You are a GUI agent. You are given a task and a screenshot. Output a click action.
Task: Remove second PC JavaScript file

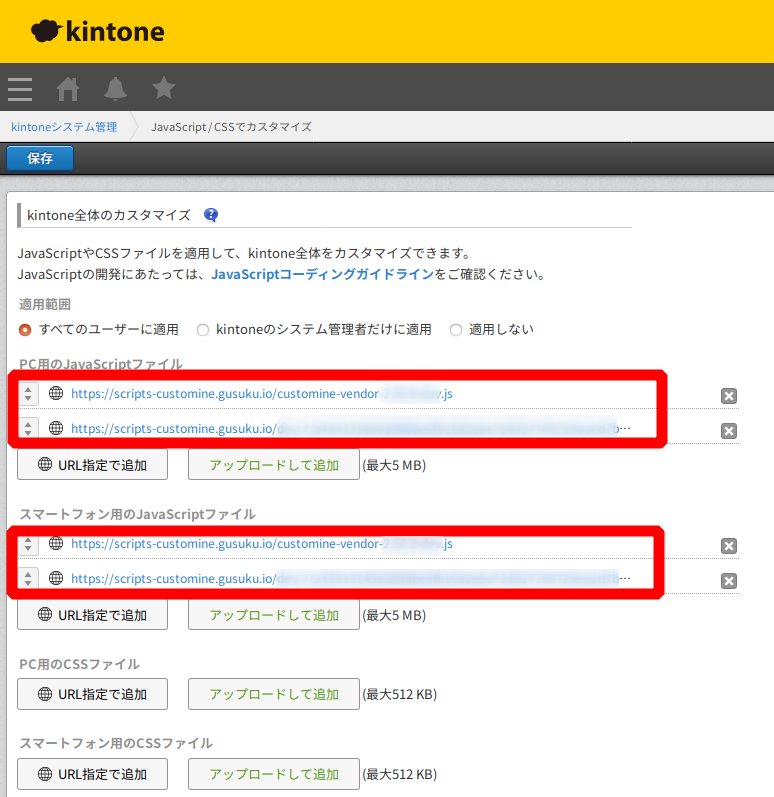click(x=729, y=431)
